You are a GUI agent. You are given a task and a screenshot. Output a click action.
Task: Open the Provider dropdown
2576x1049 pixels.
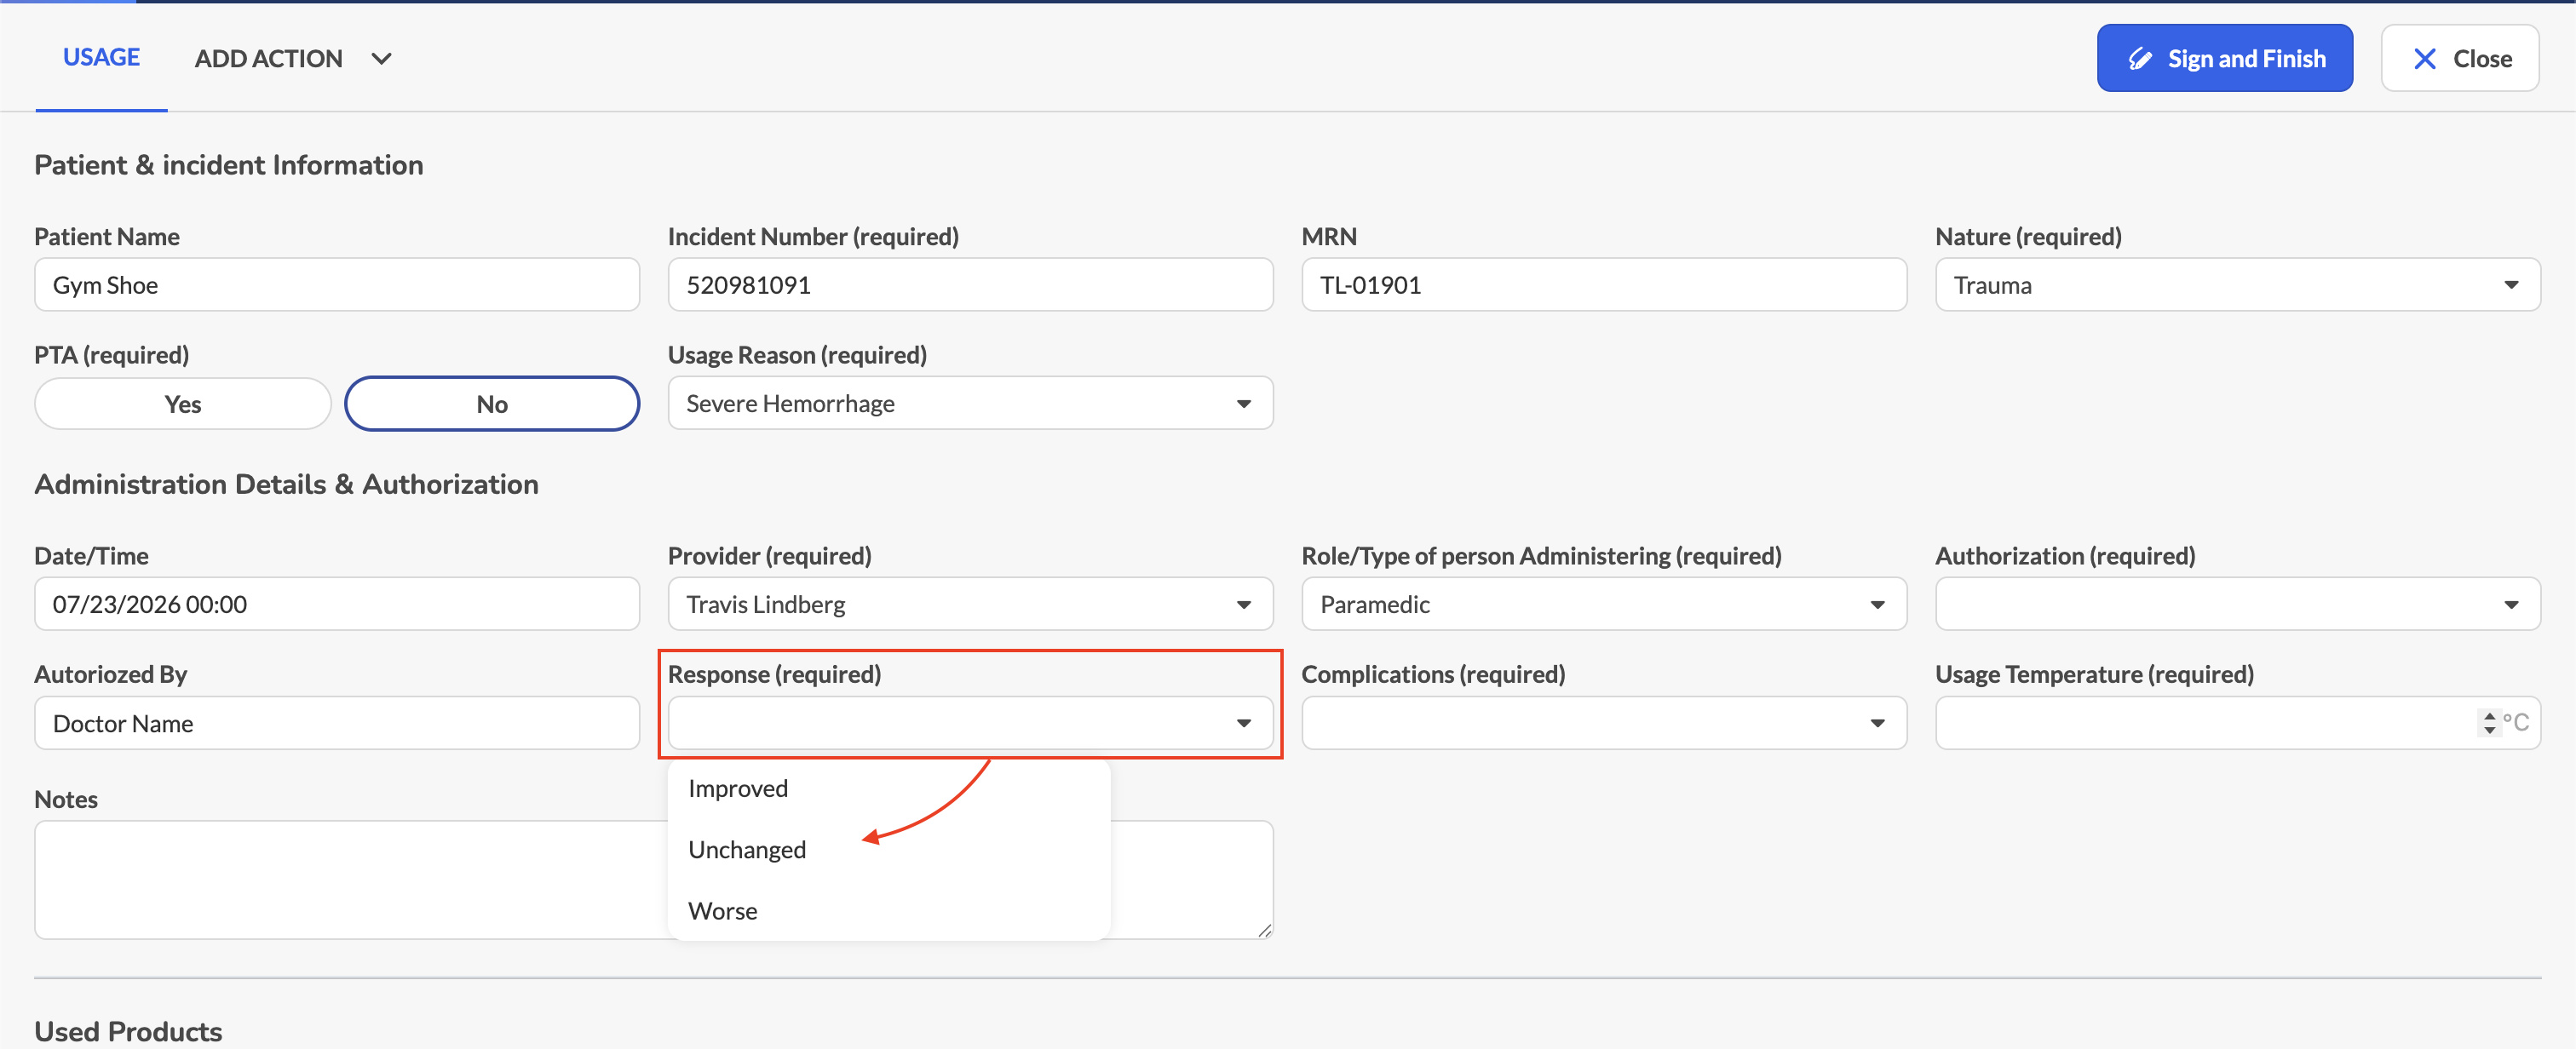click(970, 604)
